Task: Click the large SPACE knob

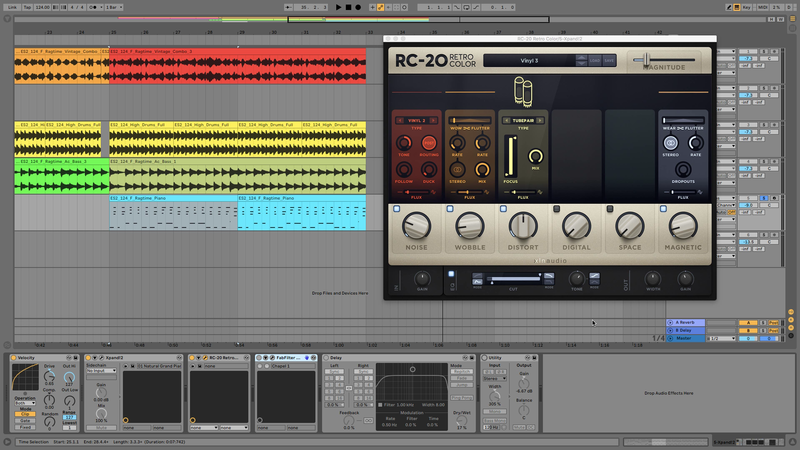Action: coord(630,226)
